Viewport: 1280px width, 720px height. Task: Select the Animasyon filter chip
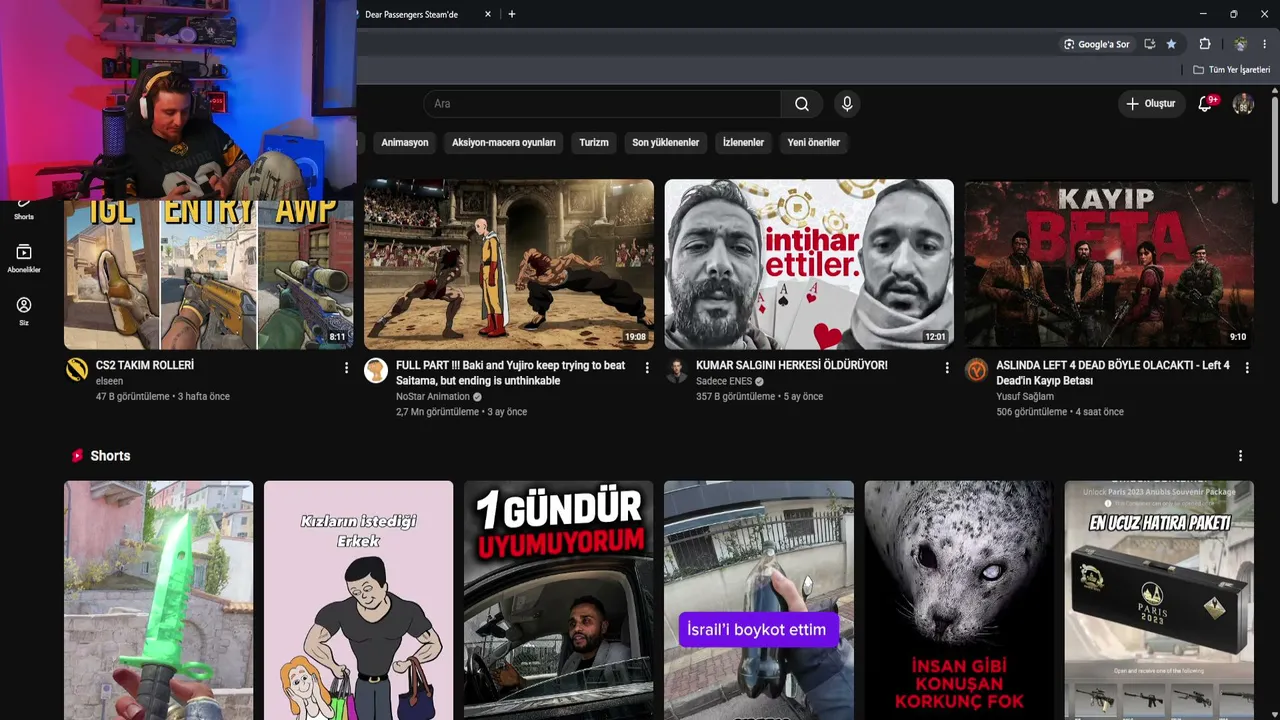[x=405, y=143]
